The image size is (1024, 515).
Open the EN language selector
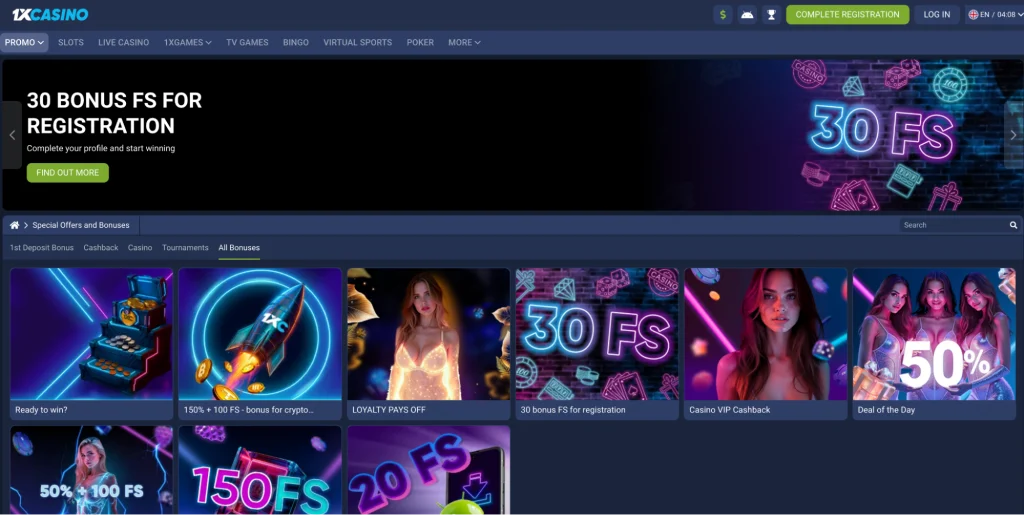(991, 15)
